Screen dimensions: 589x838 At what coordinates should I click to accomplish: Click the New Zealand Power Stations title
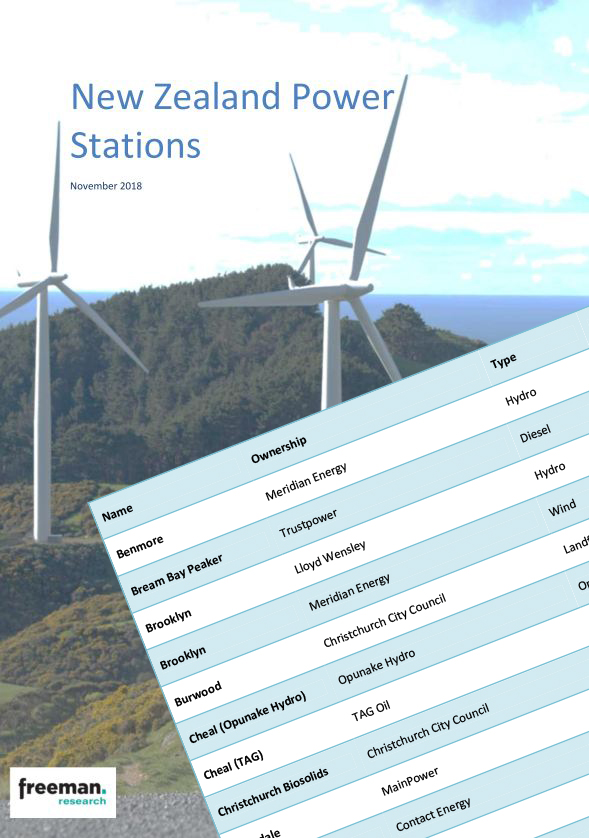232,121
